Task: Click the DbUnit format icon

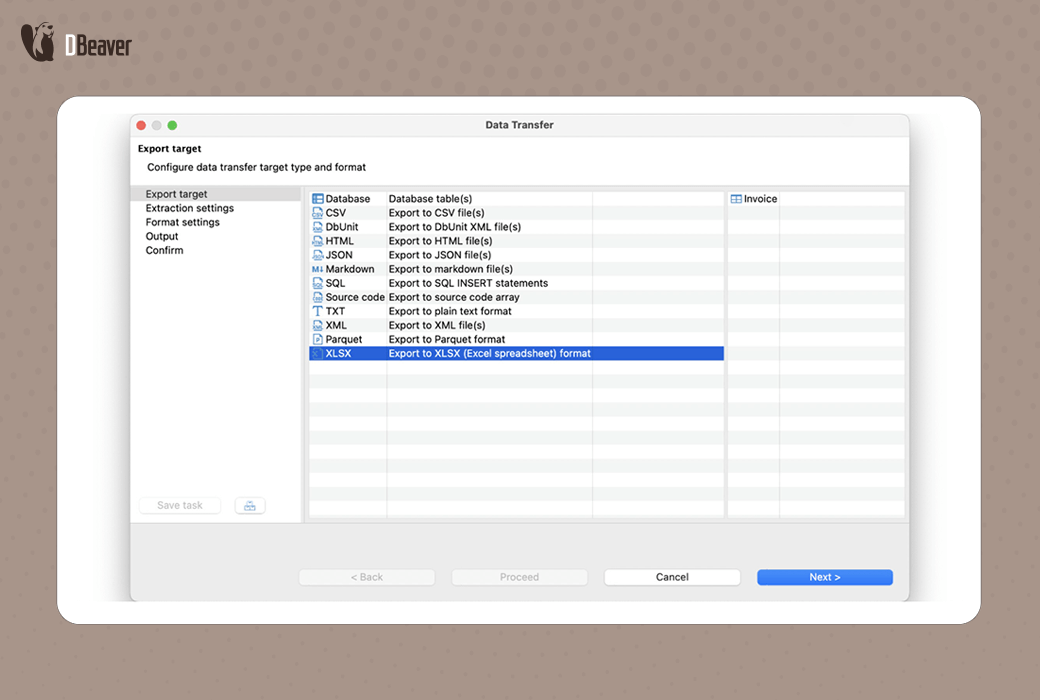Action: click(318, 227)
